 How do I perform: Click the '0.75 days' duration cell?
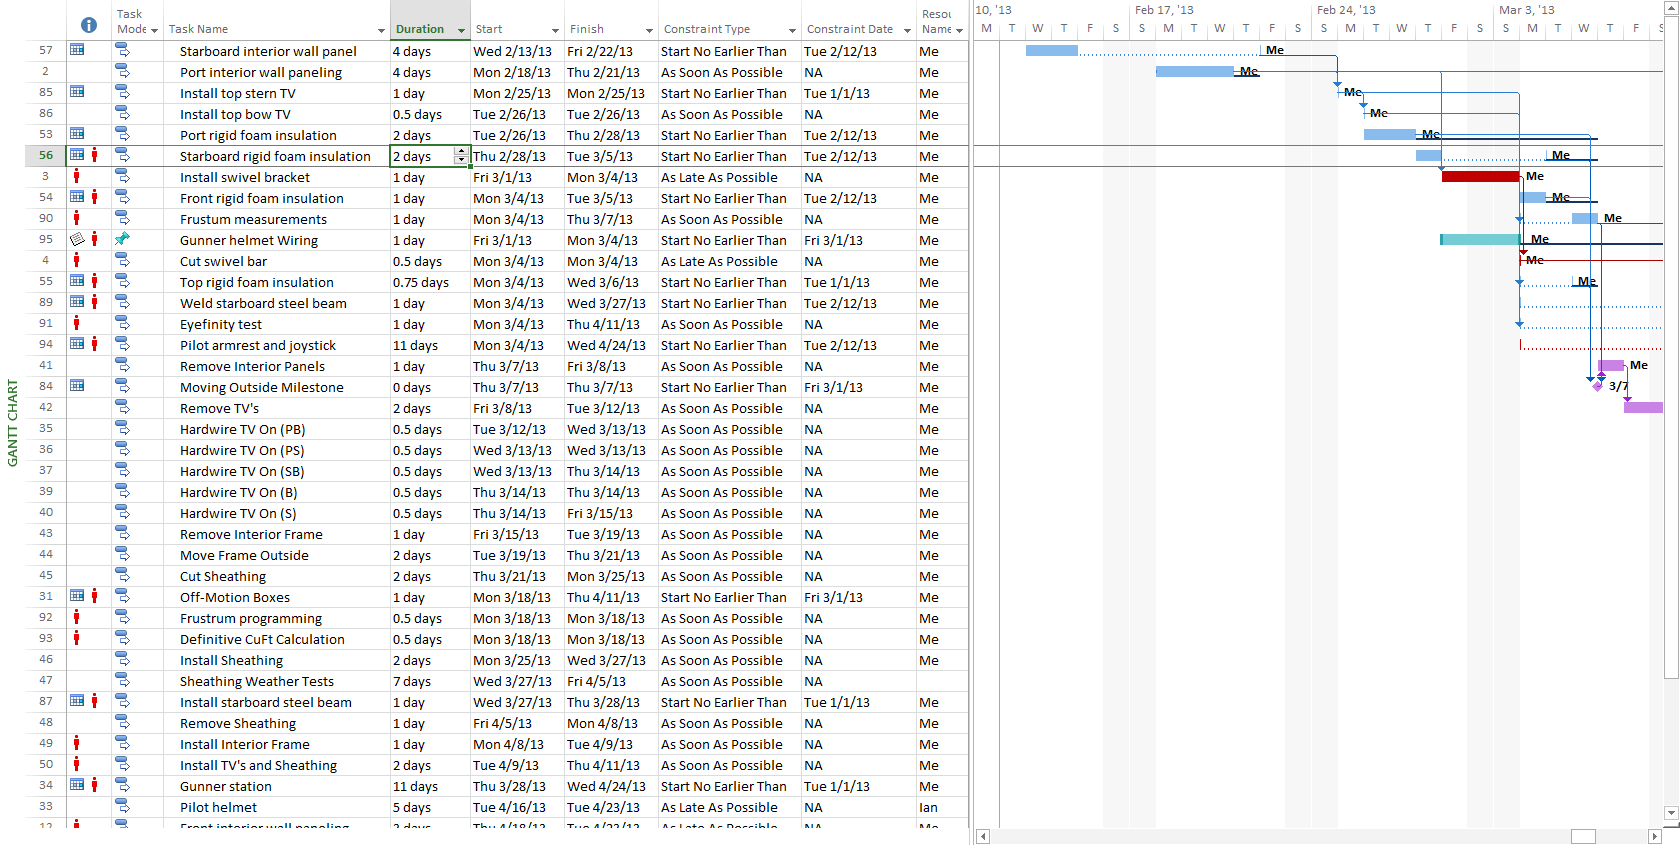pos(430,282)
